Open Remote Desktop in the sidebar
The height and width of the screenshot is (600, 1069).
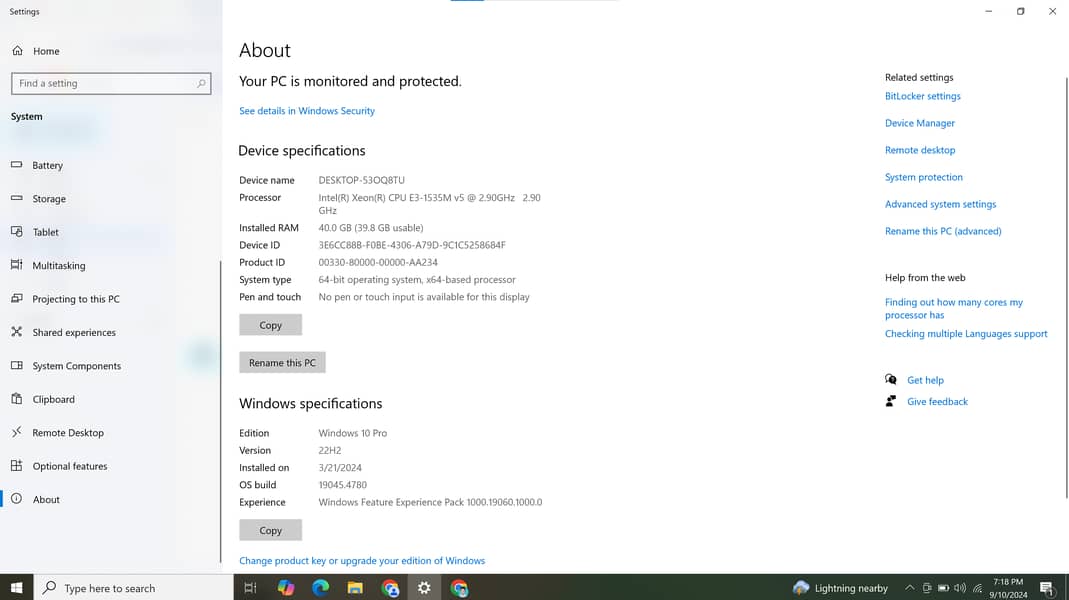click(x=67, y=433)
